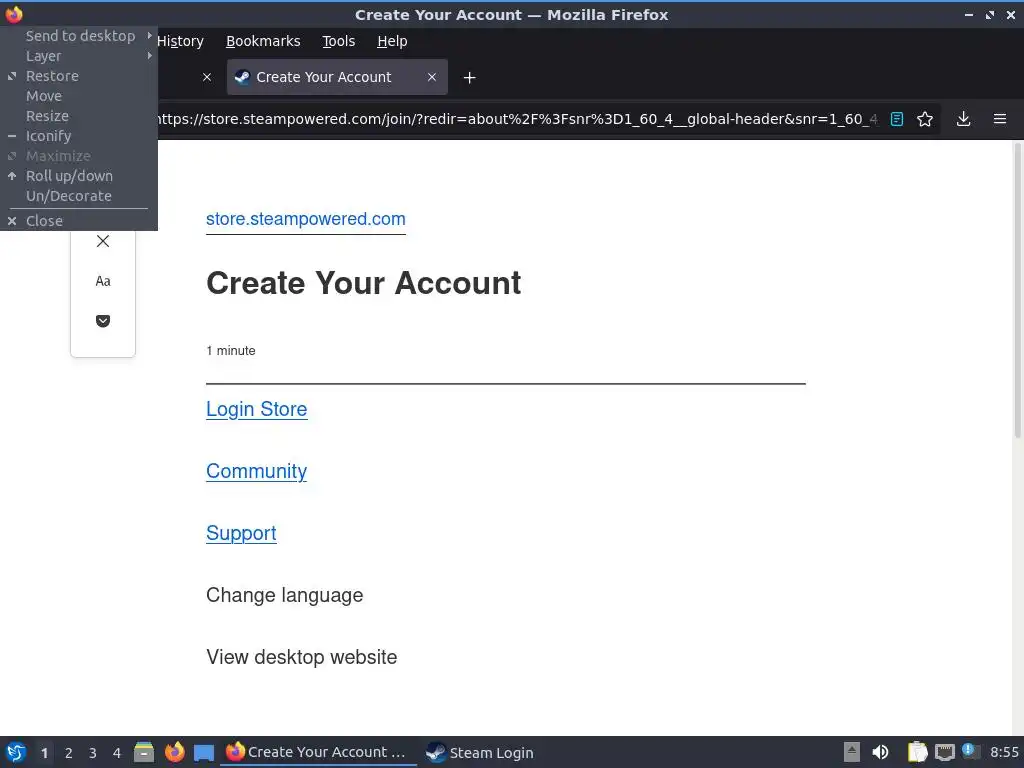Switch to virtual desktop 2
Screen dimensions: 1024x768
click(69, 753)
